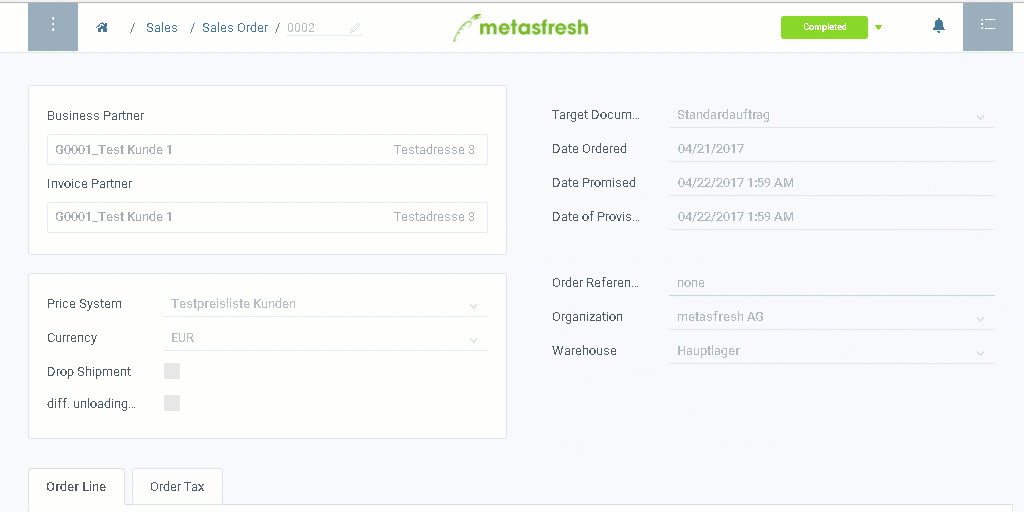The width and height of the screenshot is (1024, 512).
Task: Expand the document status arrow
Action: (x=878, y=27)
